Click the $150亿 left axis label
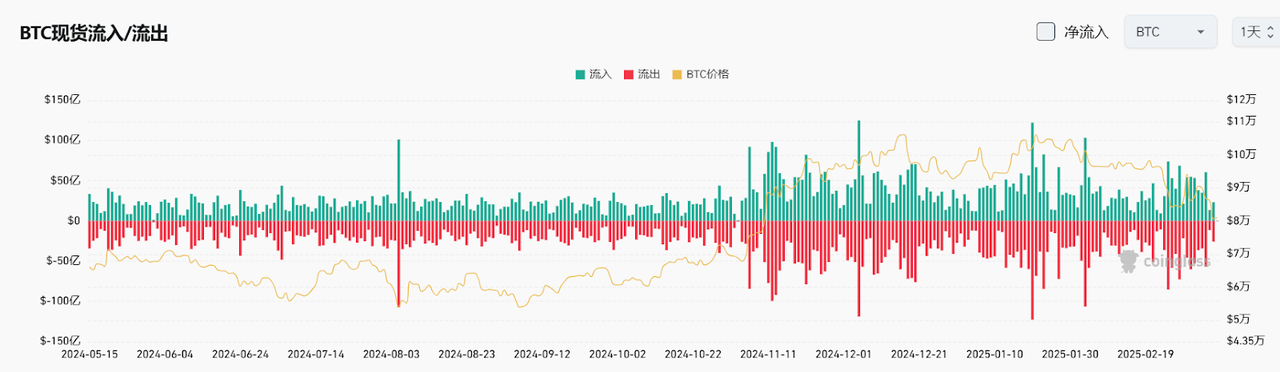Screen dimensions: 1280x372 click(x=62, y=100)
